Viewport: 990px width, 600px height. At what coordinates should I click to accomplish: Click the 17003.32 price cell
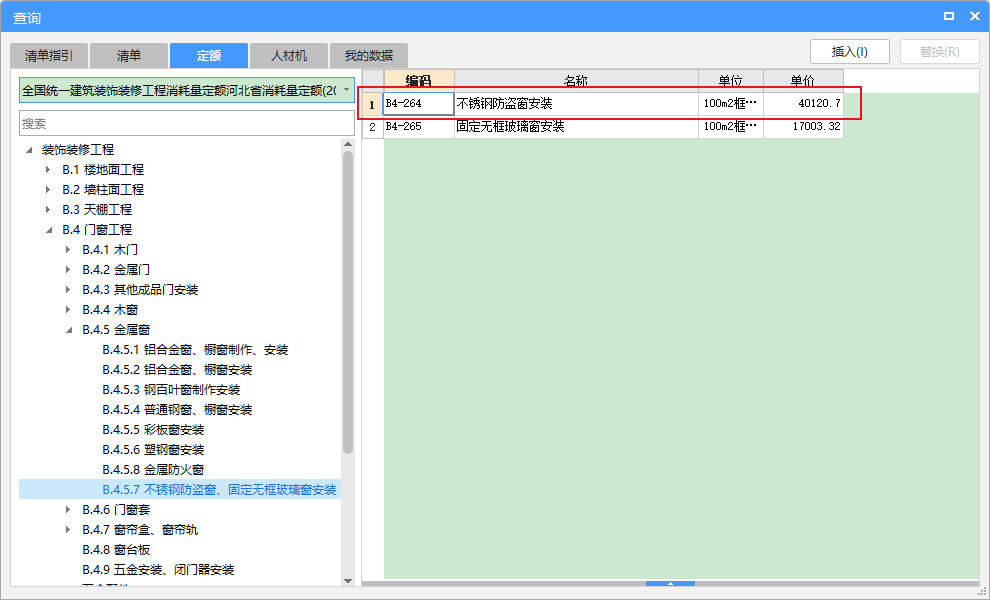point(803,127)
